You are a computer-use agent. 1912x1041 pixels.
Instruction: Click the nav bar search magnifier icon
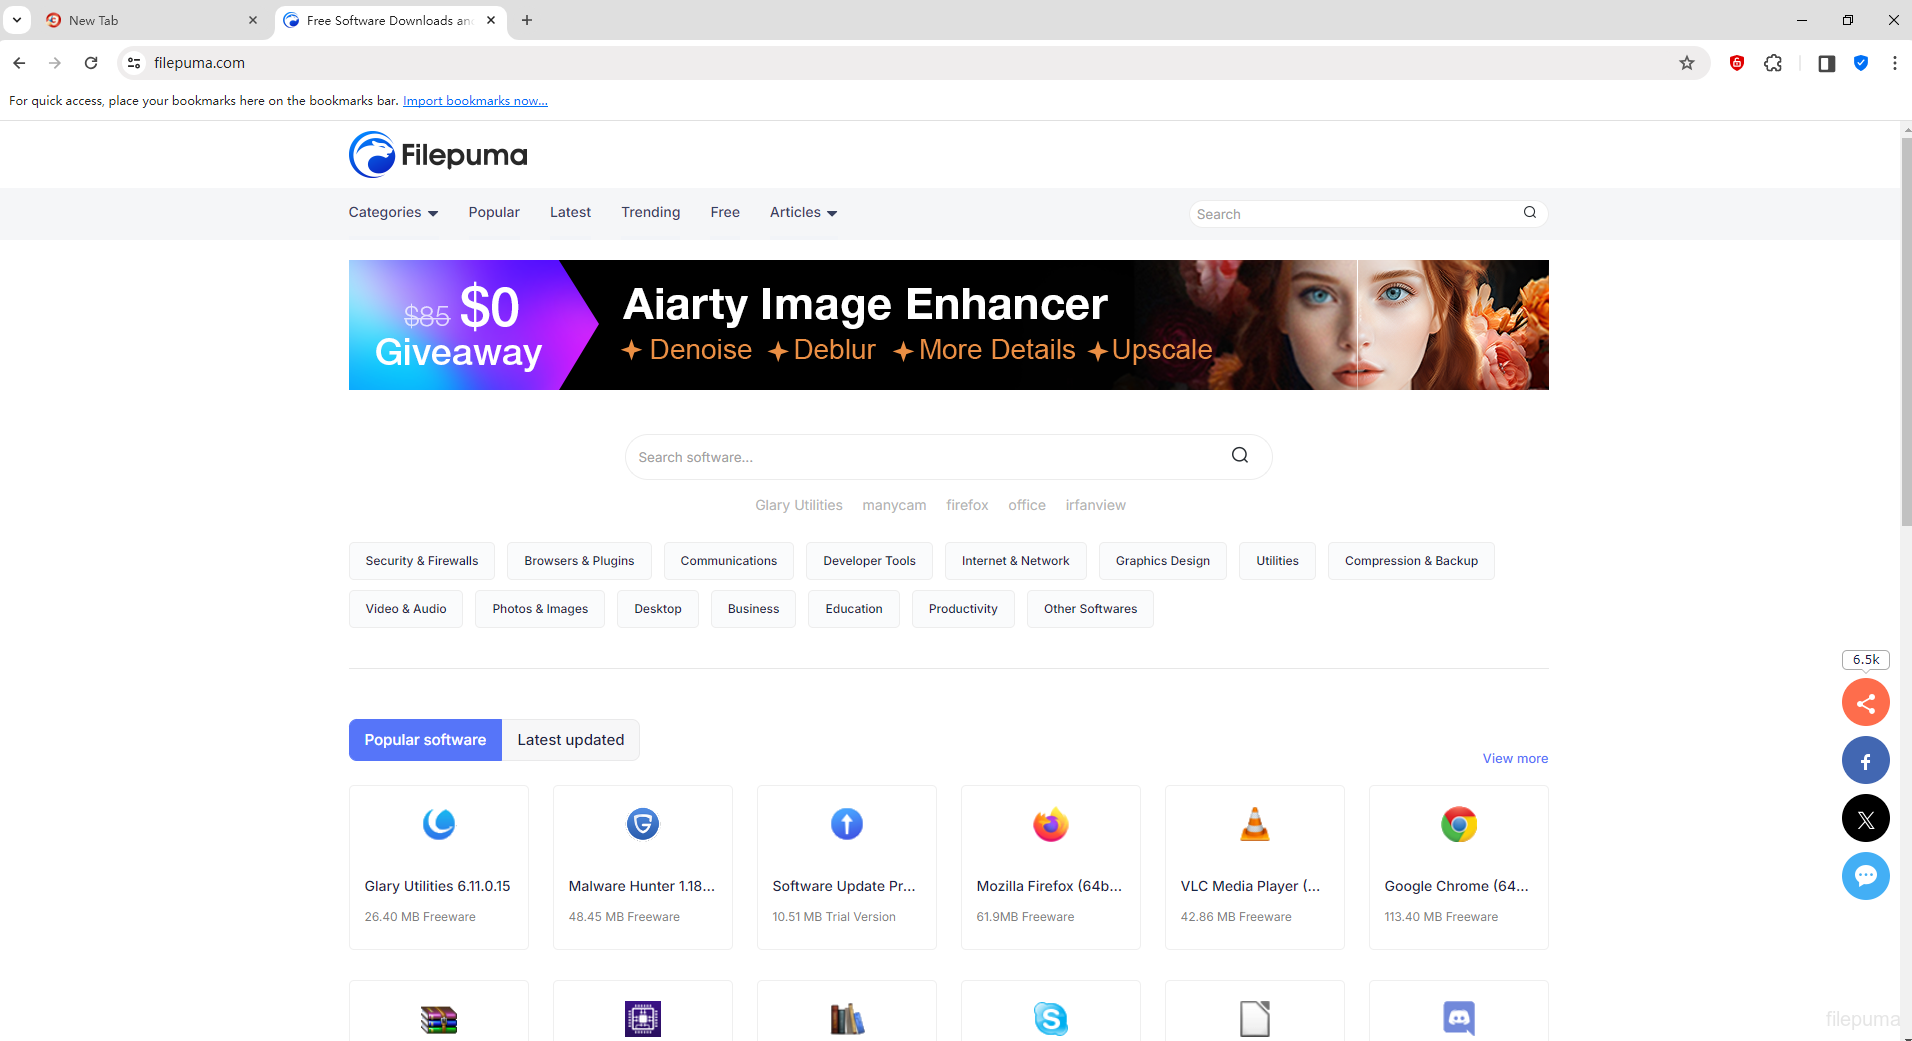(1529, 213)
